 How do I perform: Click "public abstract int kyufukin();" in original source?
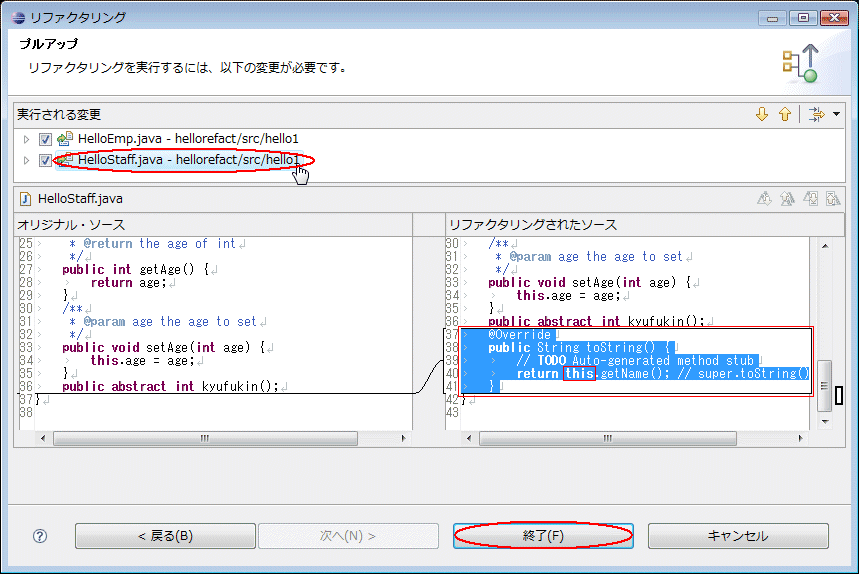(x=170, y=387)
